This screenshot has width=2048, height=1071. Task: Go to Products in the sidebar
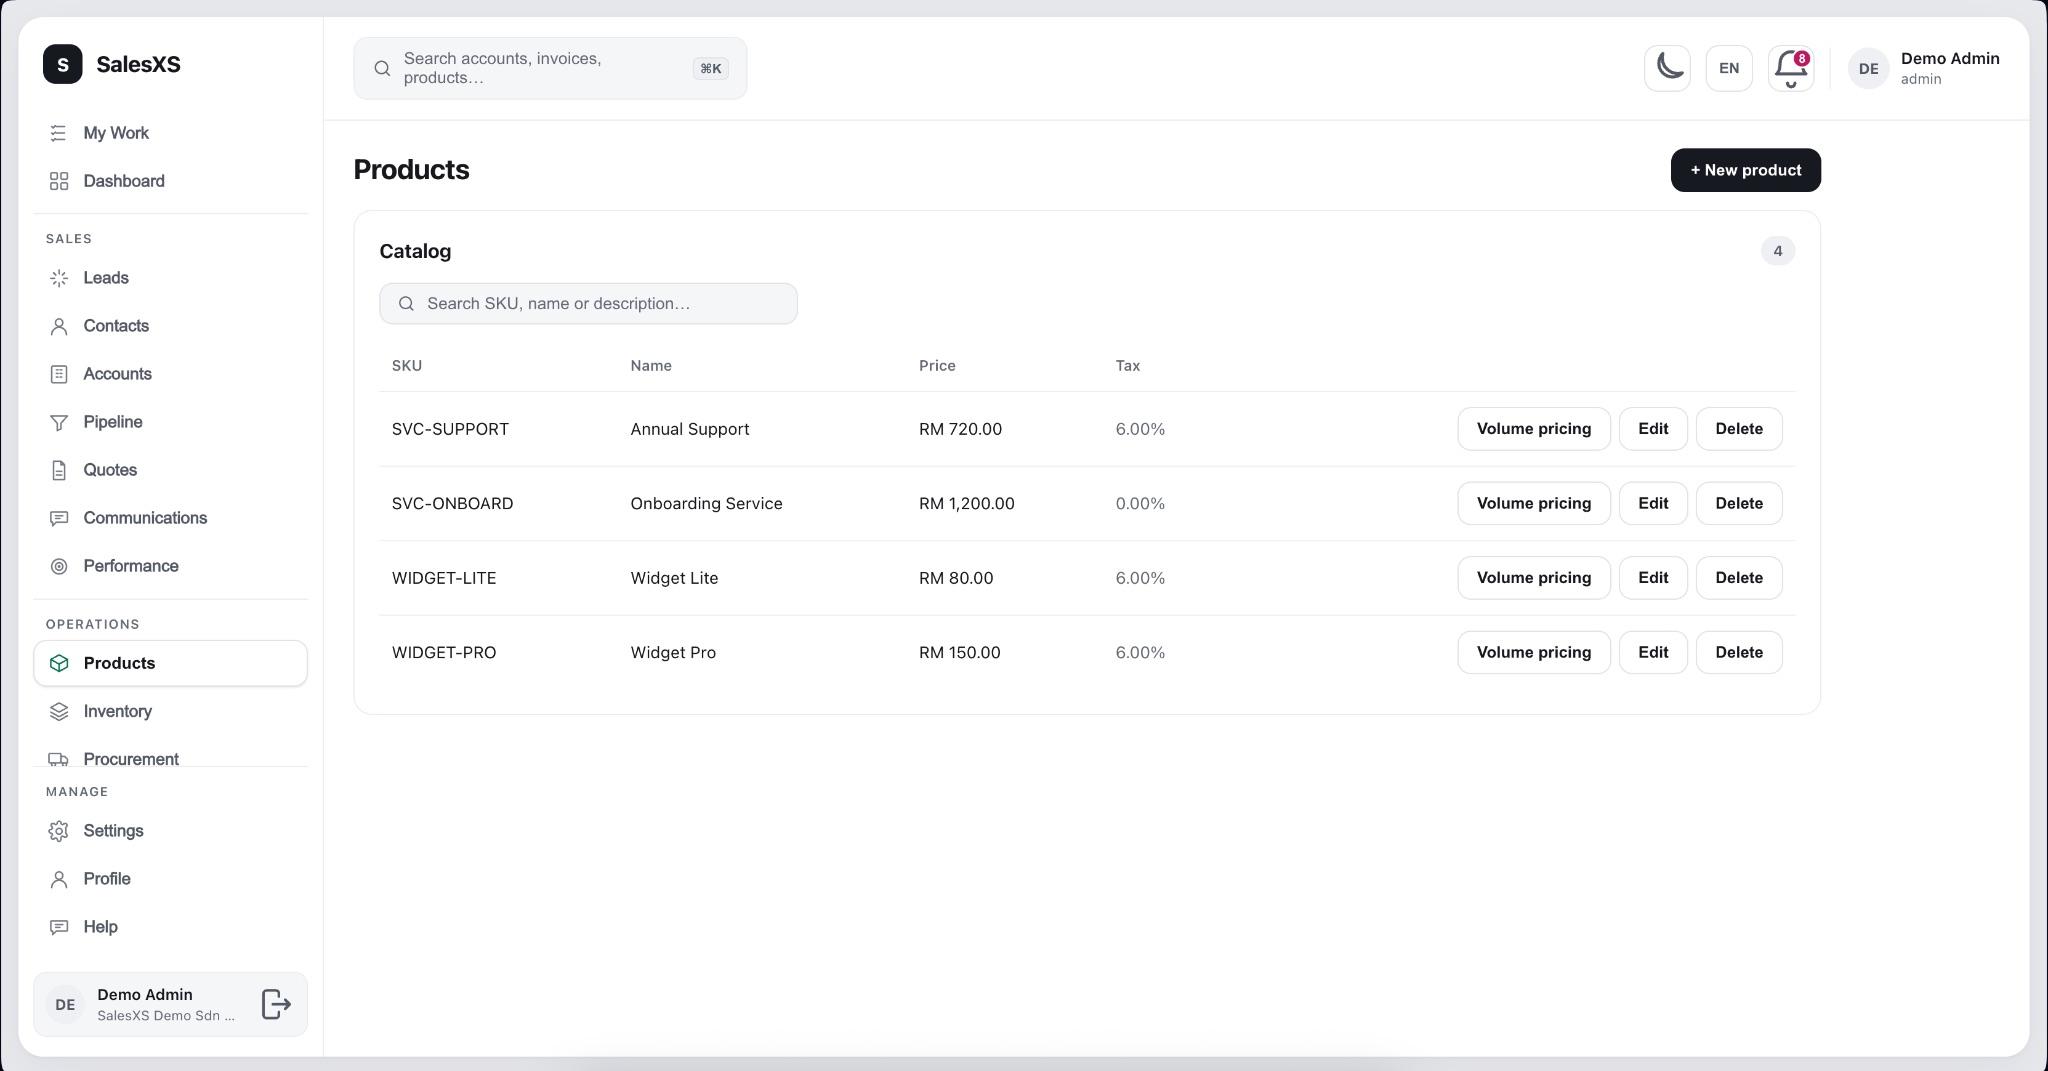point(170,663)
